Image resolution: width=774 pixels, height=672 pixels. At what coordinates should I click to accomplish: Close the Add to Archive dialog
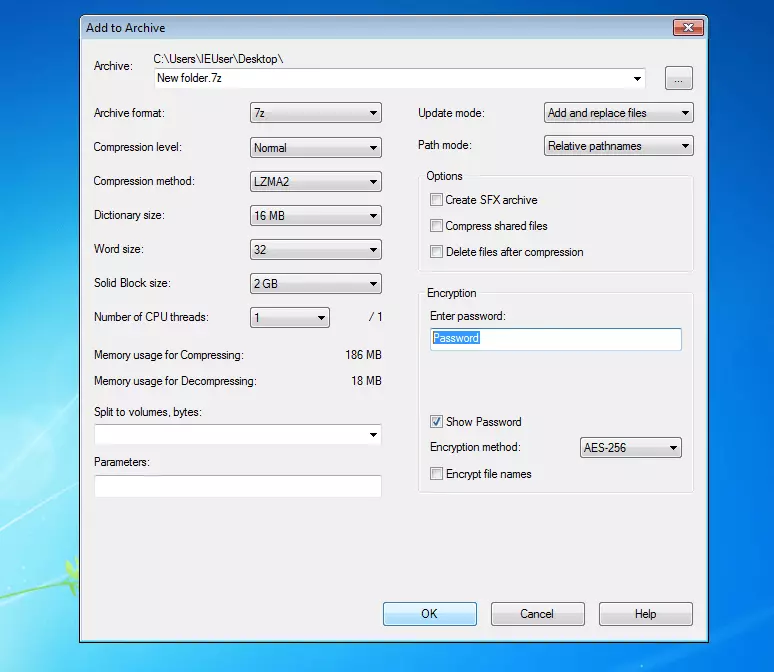pos(686,28)
